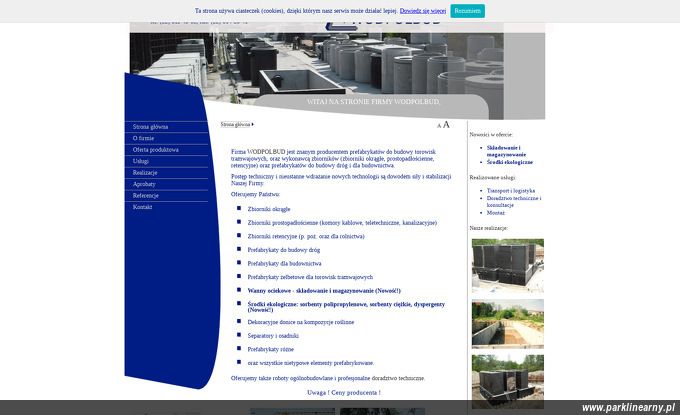This screenshot has height=415, width=680.
Task: Click the small A font size icon
Action: click(439, 126)
